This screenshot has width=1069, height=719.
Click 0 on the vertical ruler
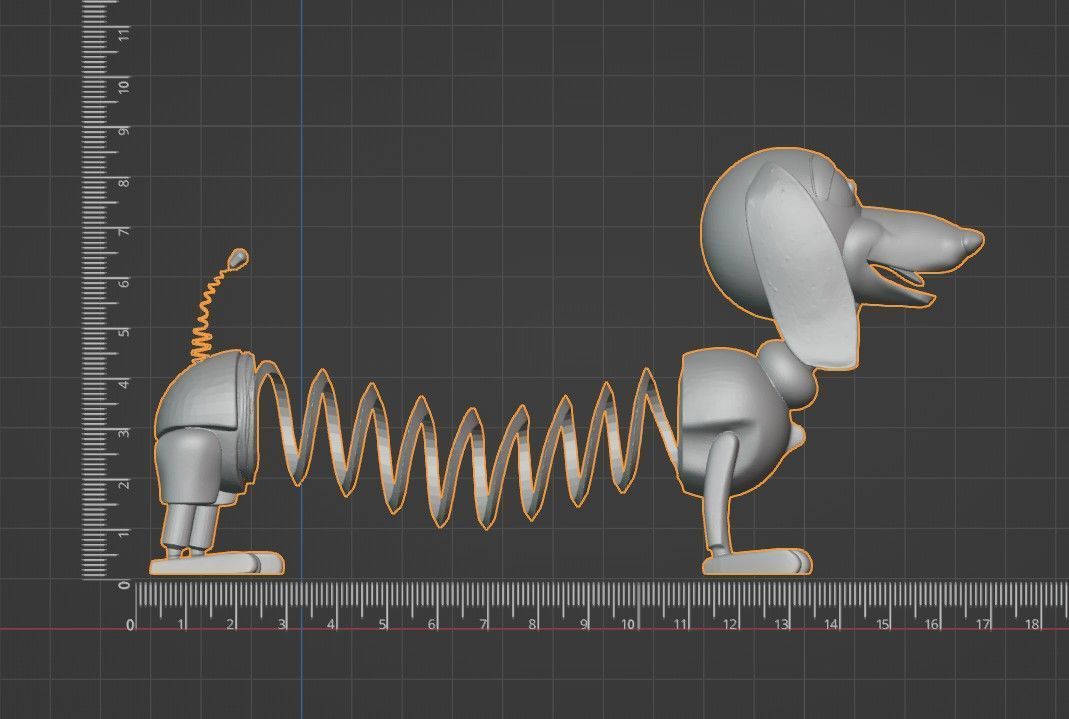pyautogui.click(x=123, y=585)
